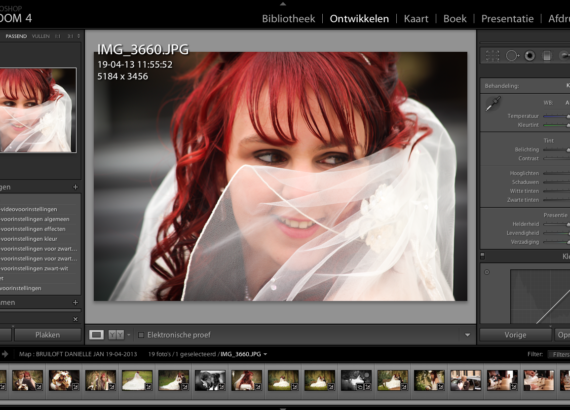Adjust the Levendigheid slider
570x410 pixels.
pyautogui.click(x=556, y=233)
